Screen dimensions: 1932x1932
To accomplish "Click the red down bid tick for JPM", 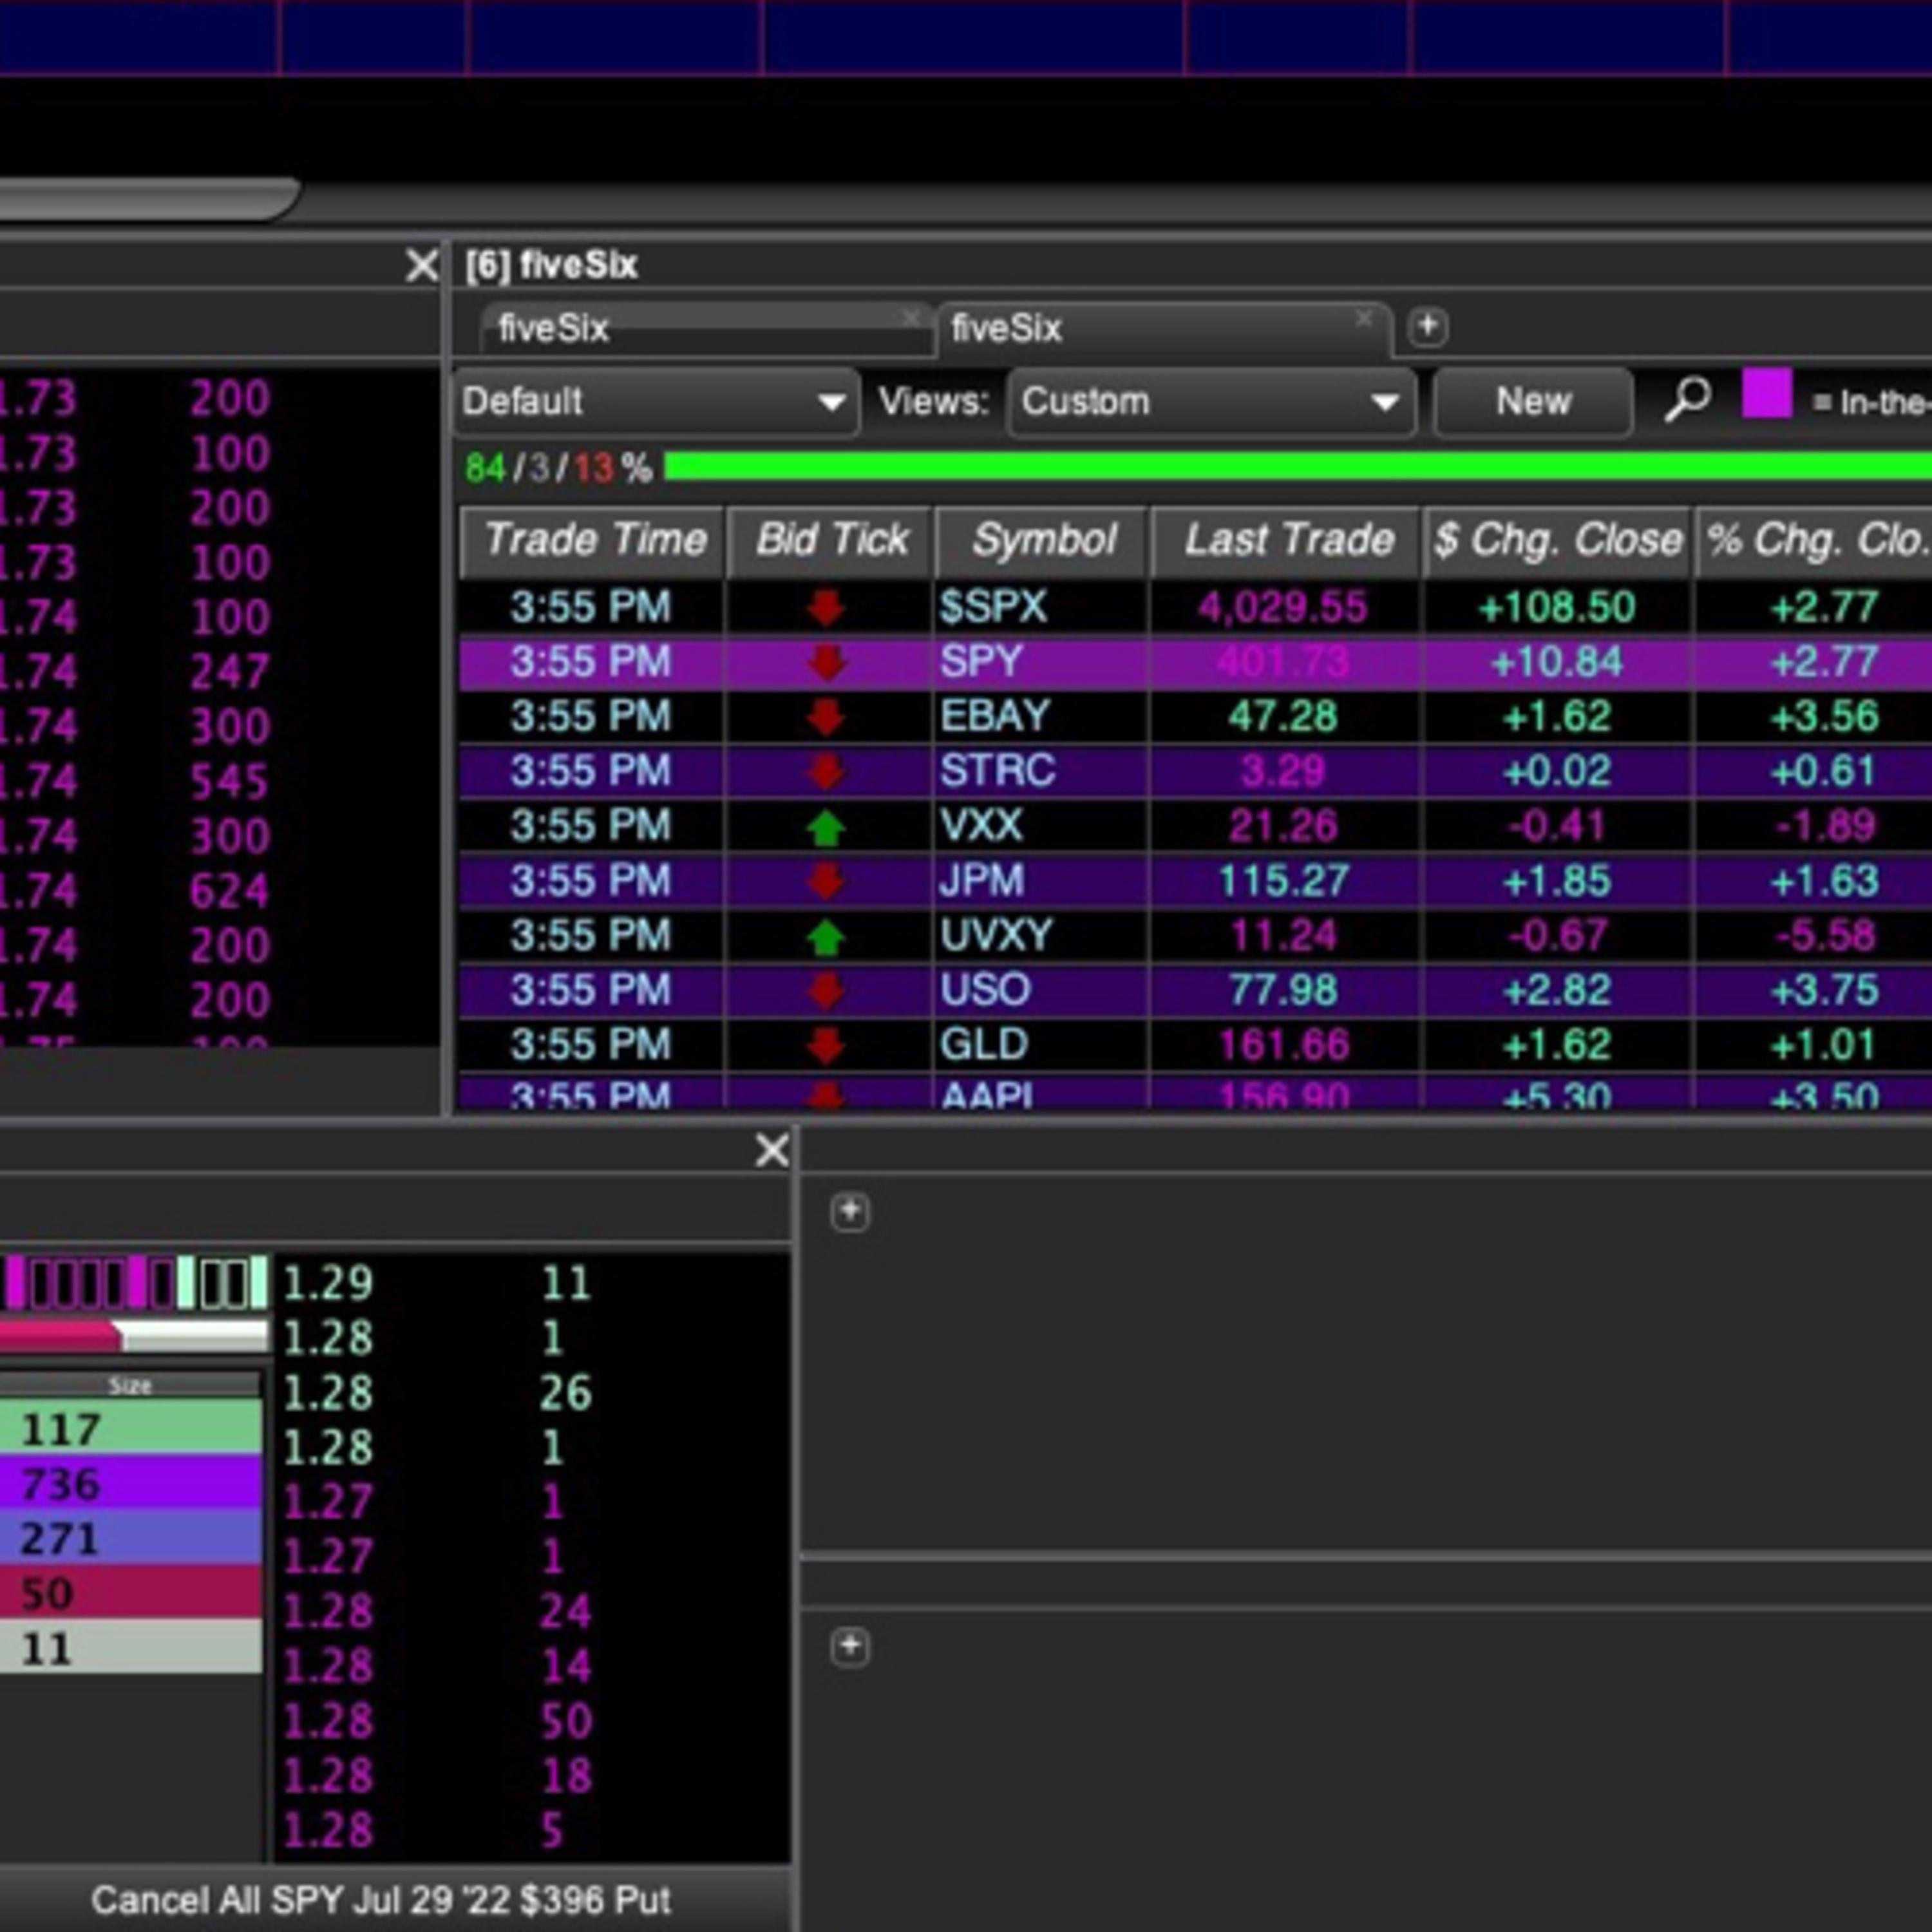I will 826,881.
